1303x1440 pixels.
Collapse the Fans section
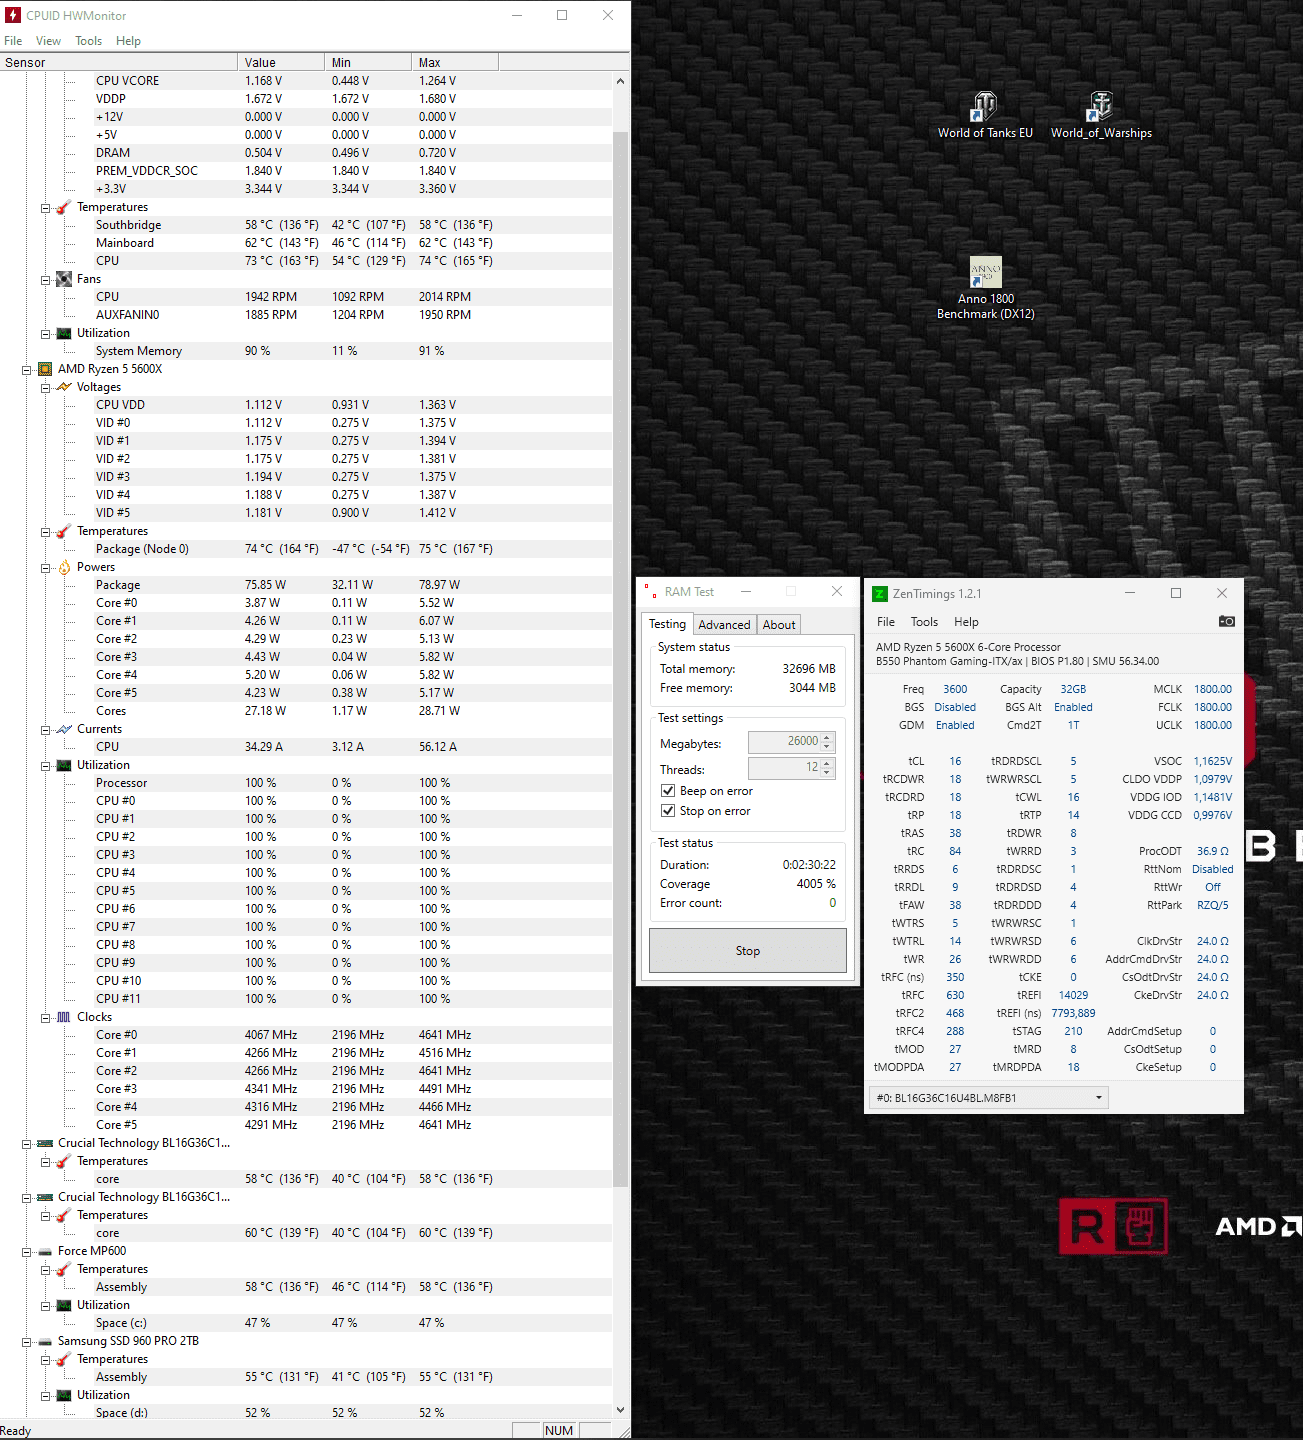click(x=46, y=279)
